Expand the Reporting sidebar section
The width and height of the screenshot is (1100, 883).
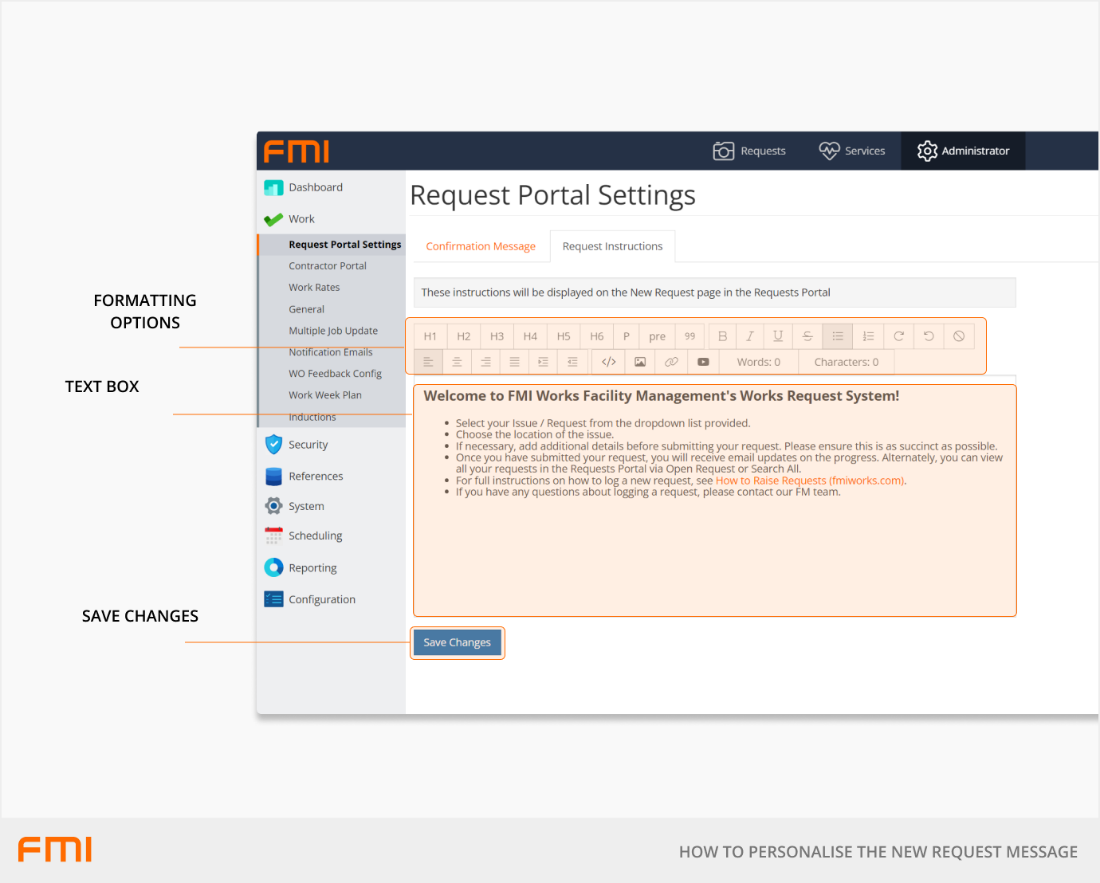[312, 568]
